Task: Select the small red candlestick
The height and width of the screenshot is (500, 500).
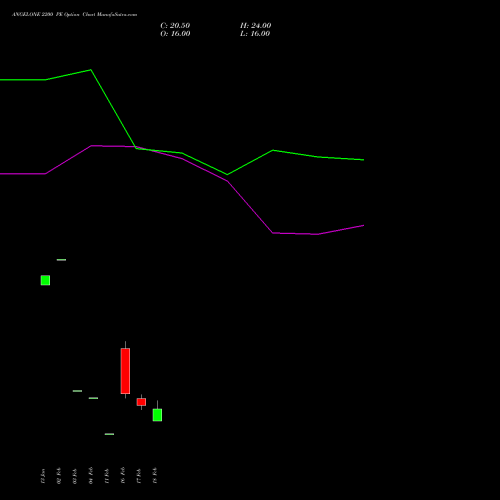Action: click(141, 402)
